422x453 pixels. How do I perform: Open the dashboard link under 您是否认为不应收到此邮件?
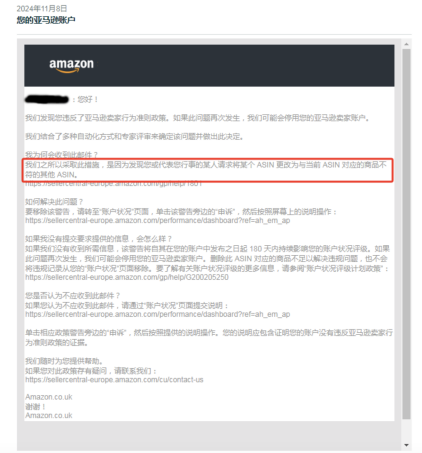pyautogui.click(x=158, y=314)
